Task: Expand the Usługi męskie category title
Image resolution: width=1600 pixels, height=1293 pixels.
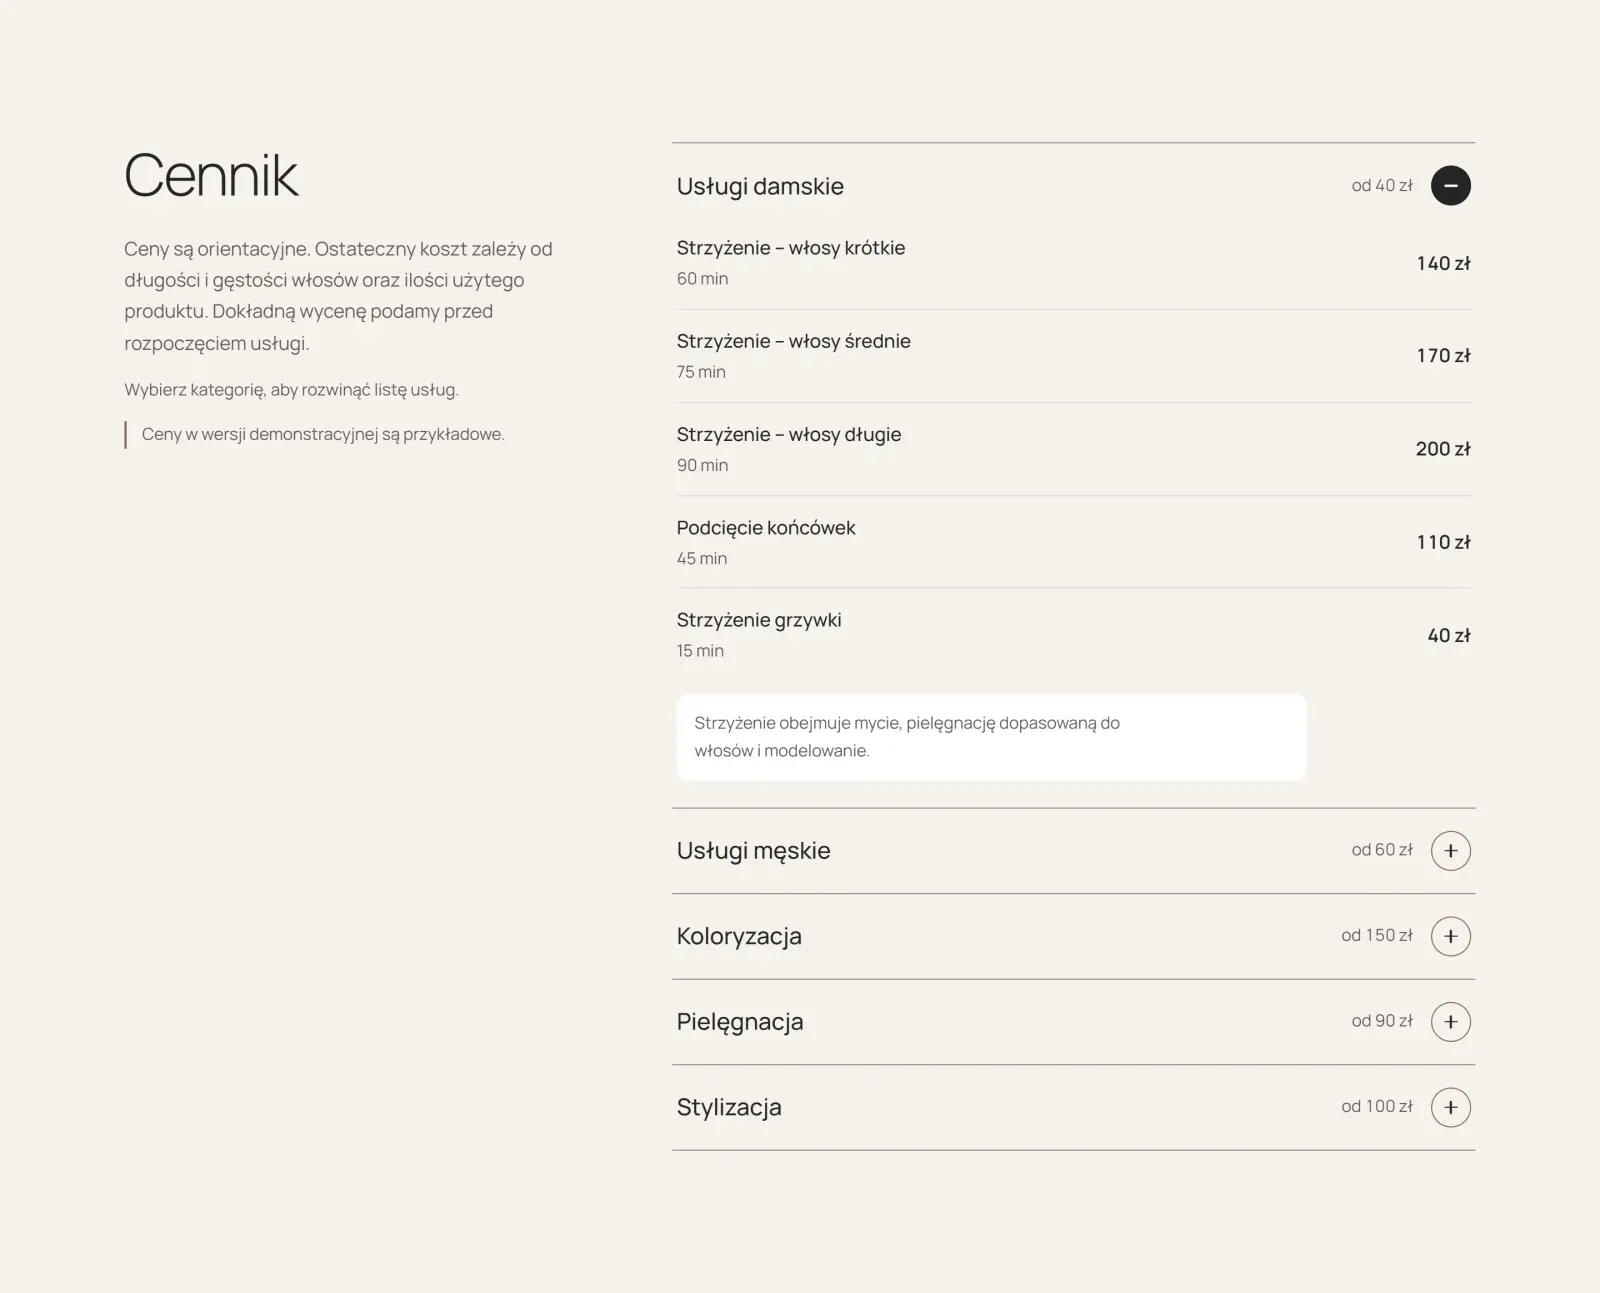Action: coord(753,851)
